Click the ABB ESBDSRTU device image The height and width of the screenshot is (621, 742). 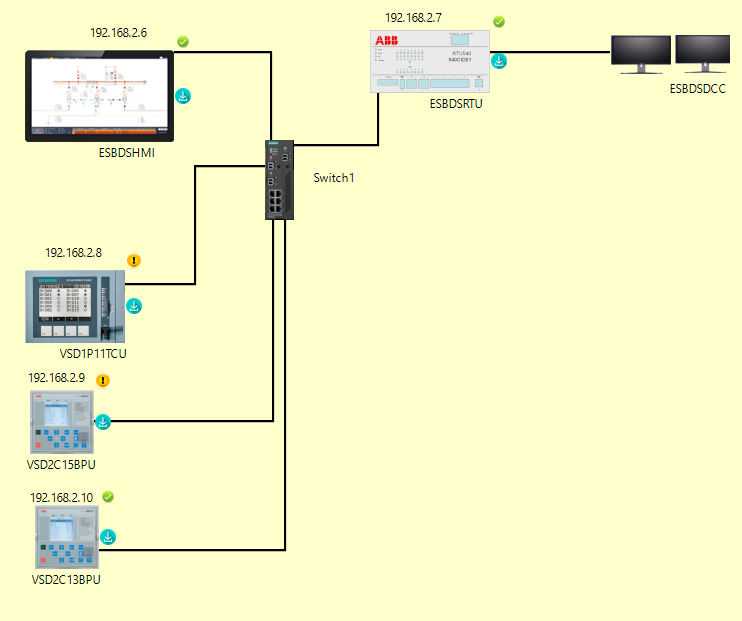441,62
